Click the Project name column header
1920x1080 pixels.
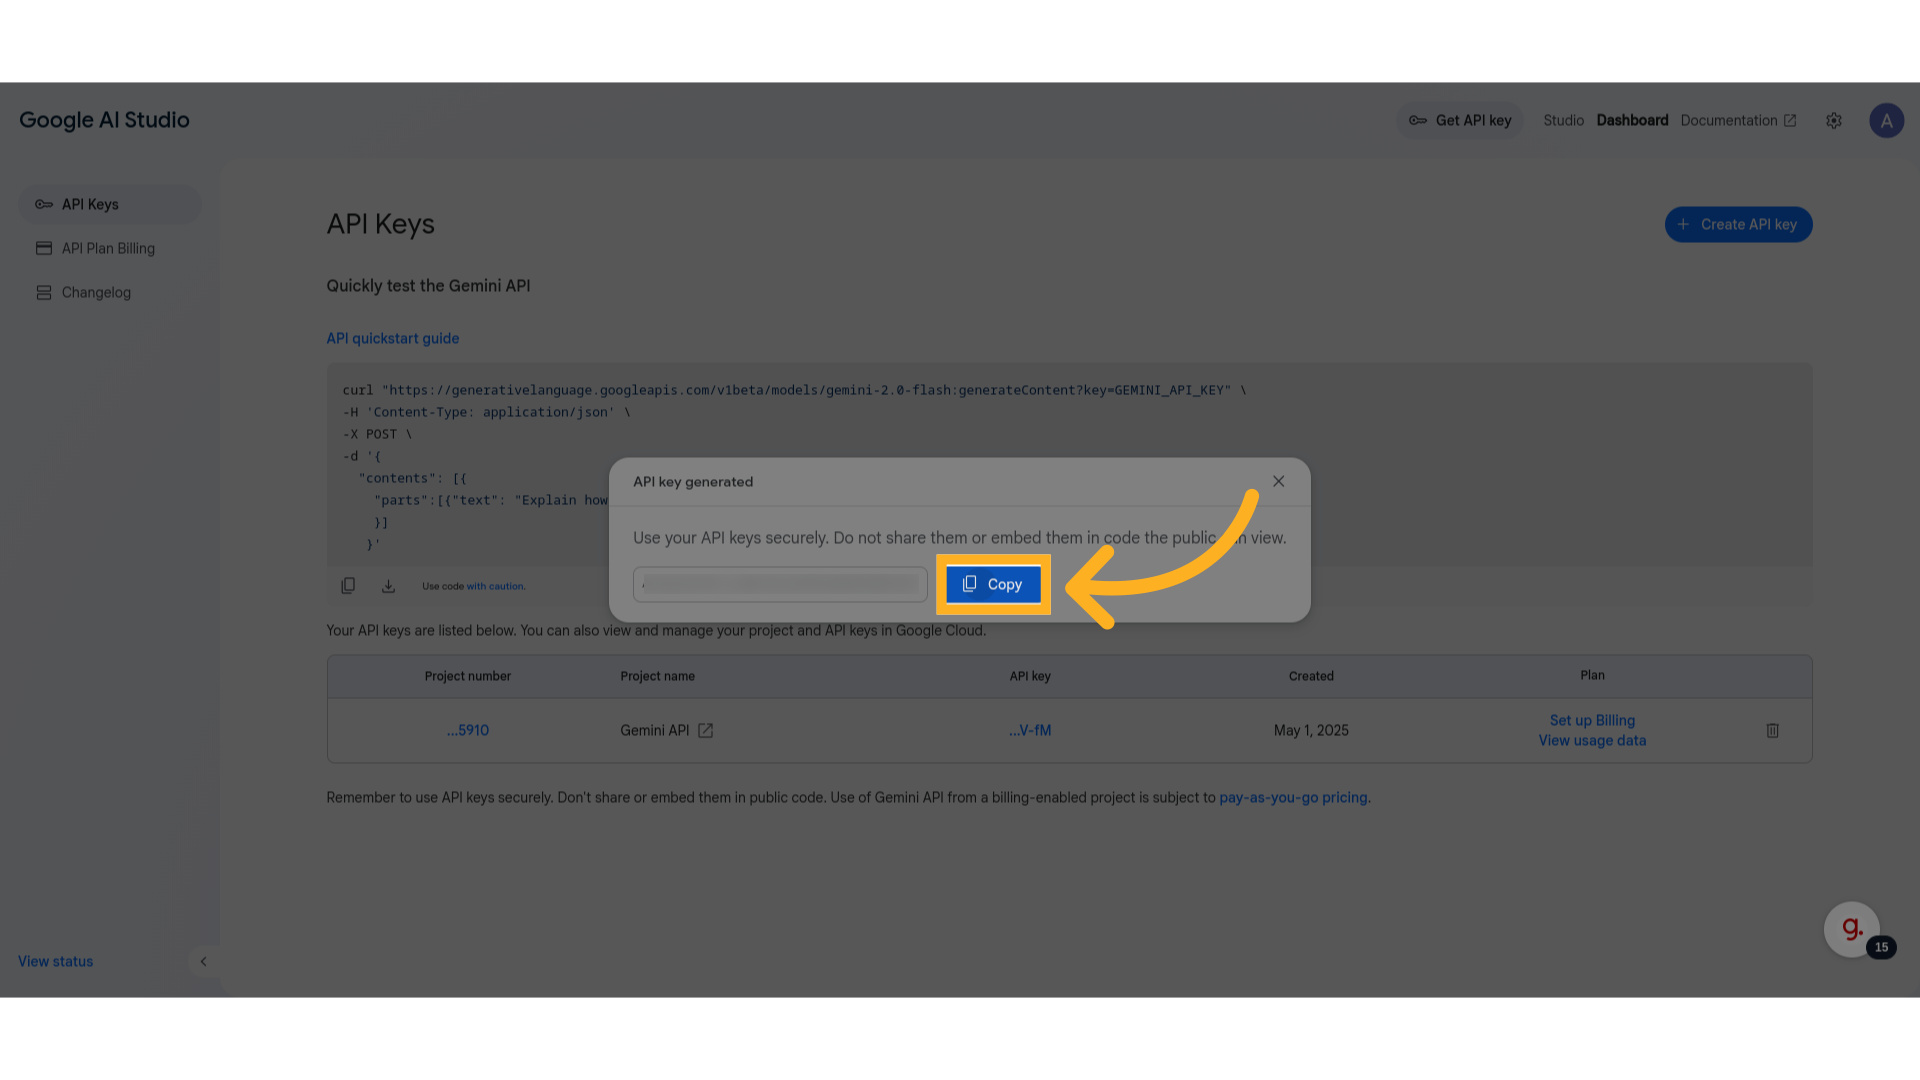tap(657, 676)
